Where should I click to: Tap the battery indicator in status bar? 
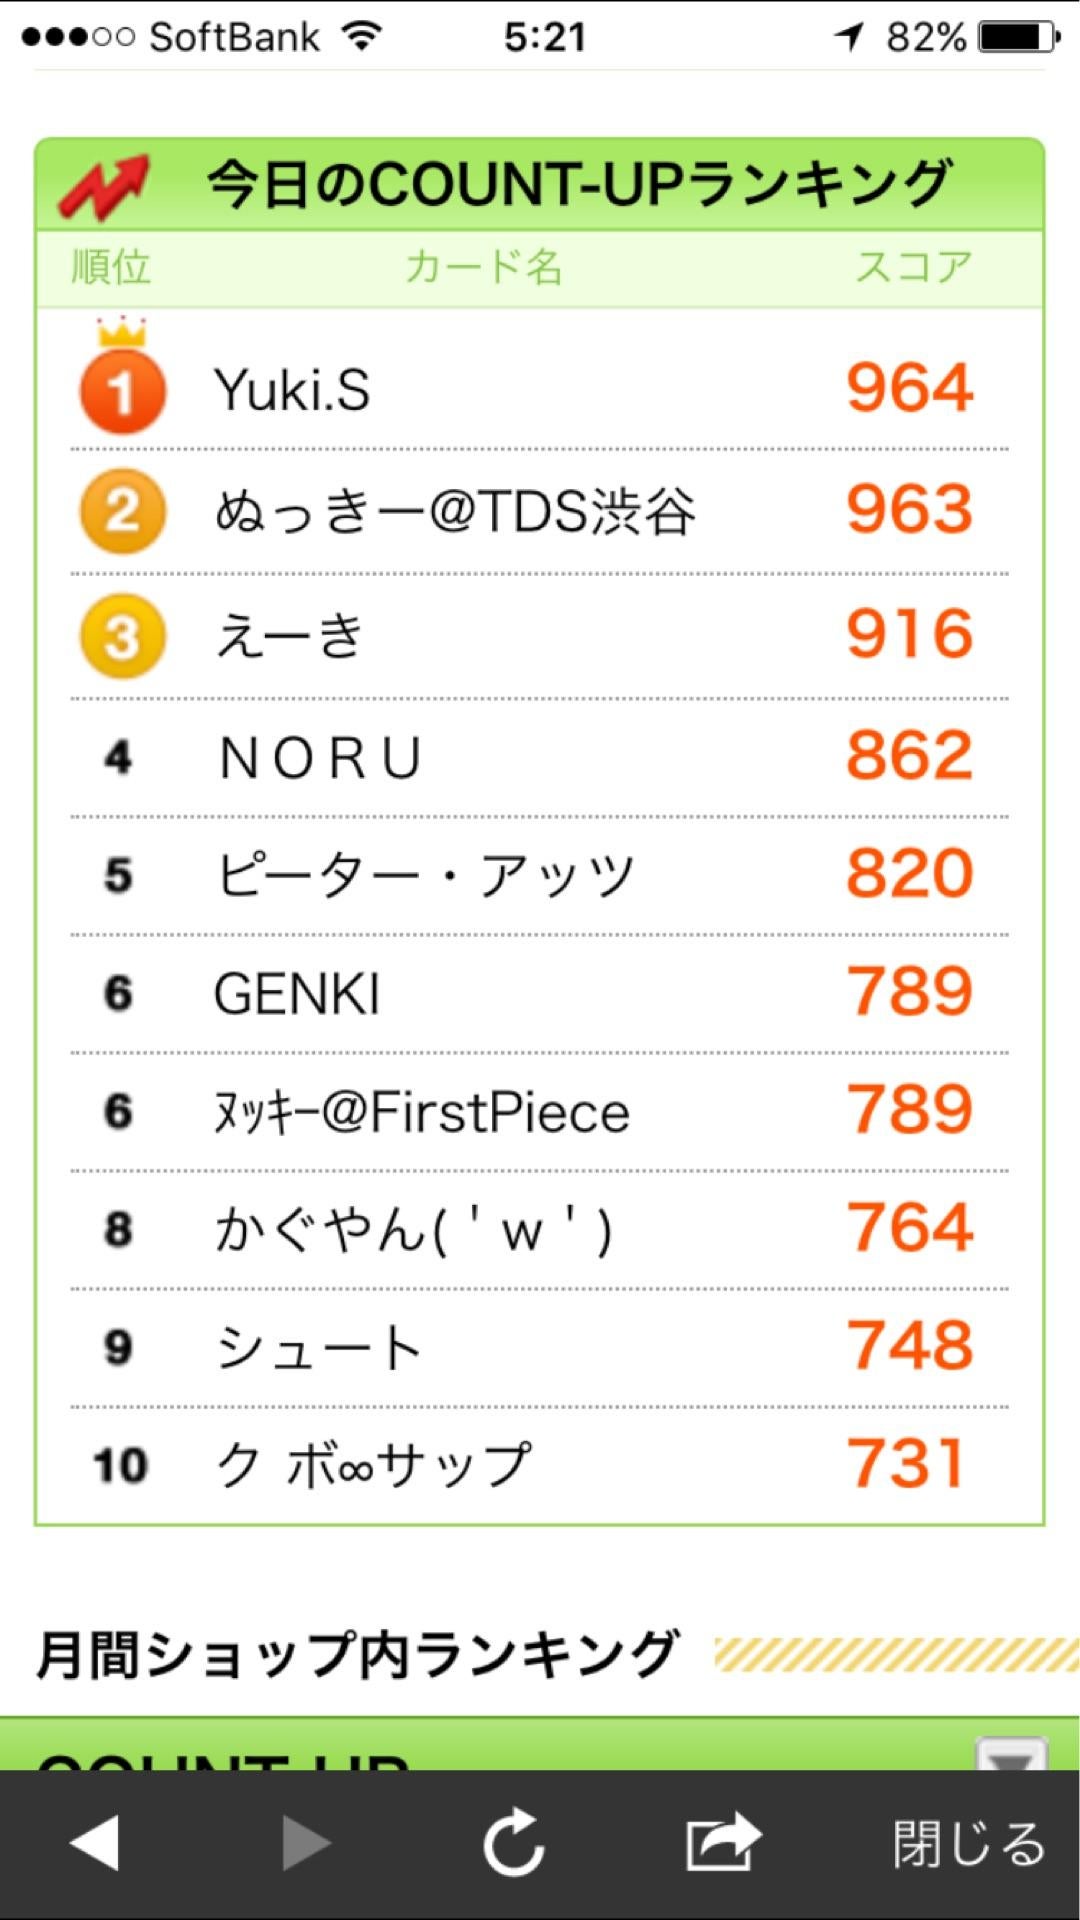(1018, 38)
